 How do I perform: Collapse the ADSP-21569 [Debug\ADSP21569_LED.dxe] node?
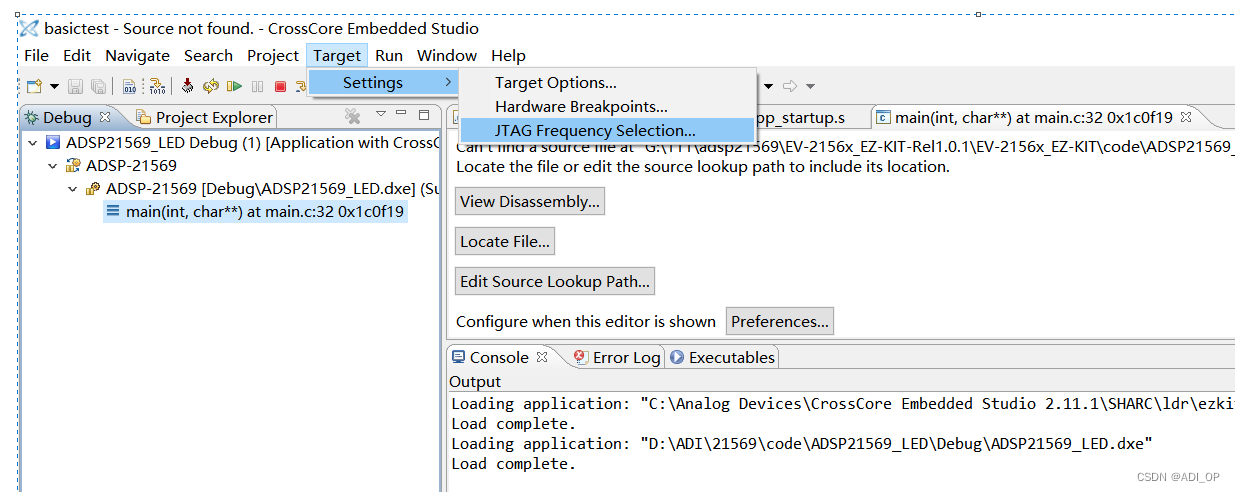[x=72, y=188]
